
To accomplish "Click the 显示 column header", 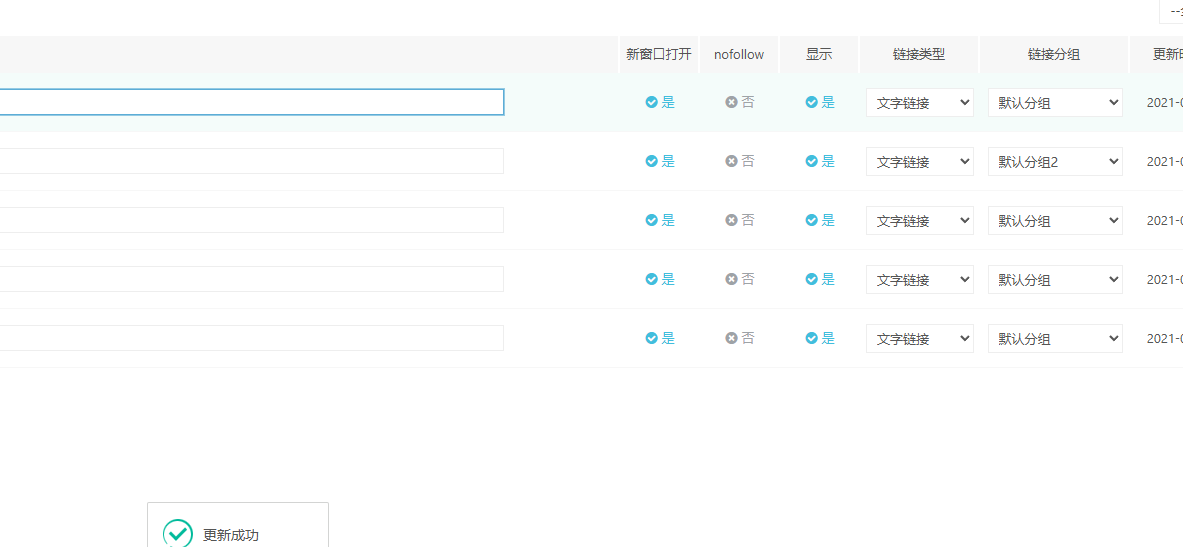I will point(819,54).
